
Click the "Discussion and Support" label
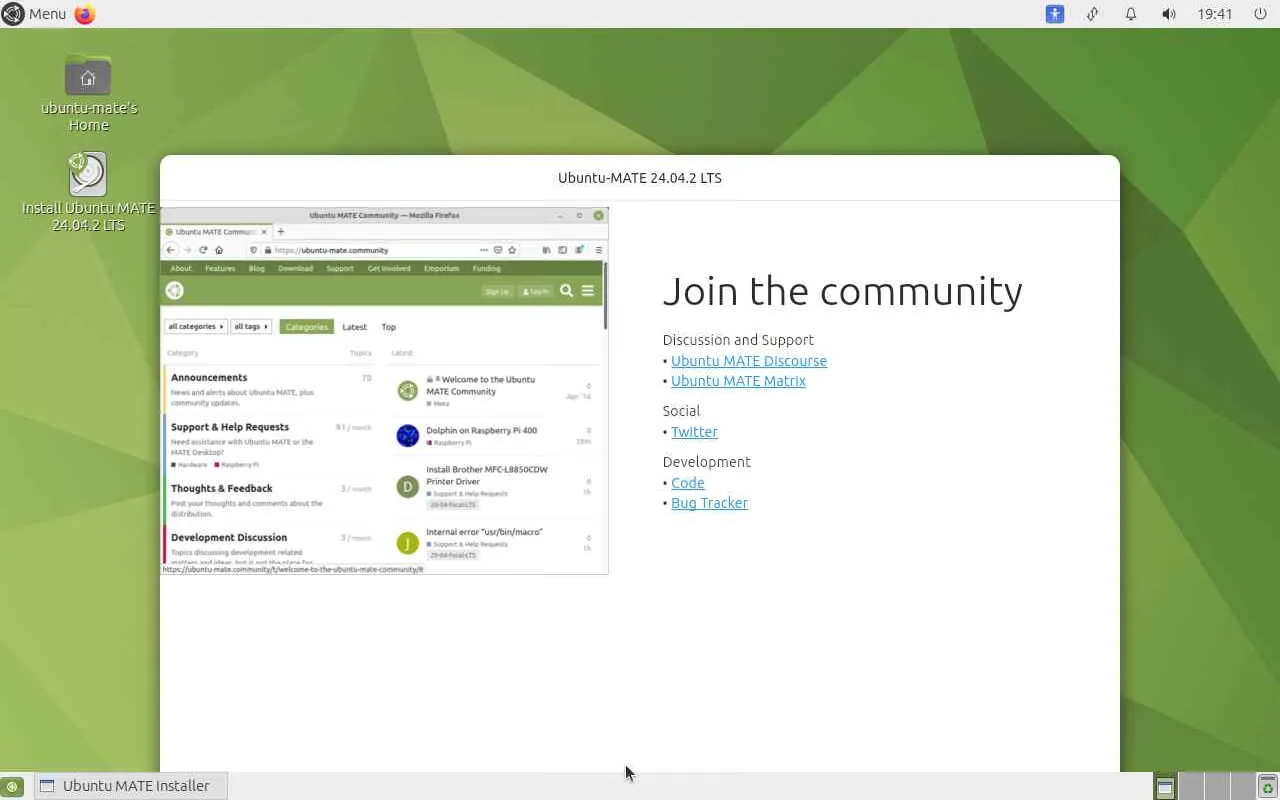738,340
